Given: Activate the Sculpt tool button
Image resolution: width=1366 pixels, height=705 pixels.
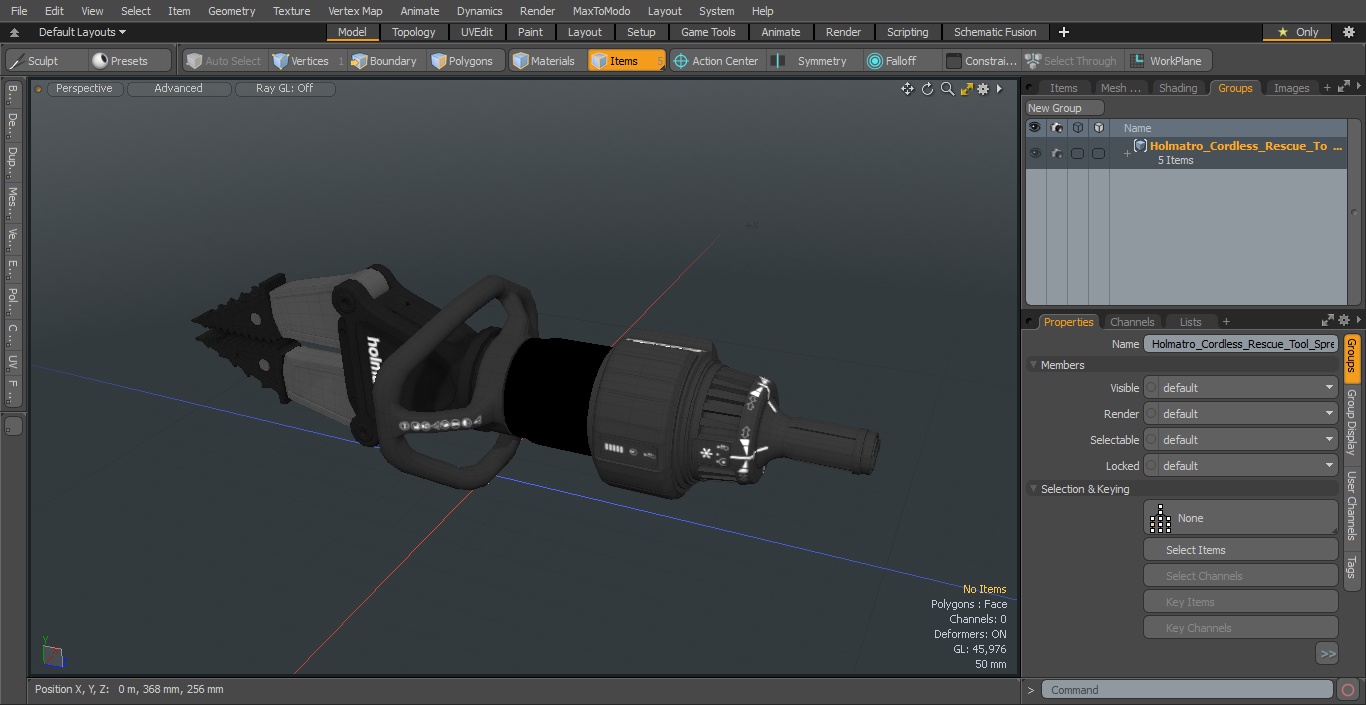Looking at the screenshot, I should tap(46, 61).
